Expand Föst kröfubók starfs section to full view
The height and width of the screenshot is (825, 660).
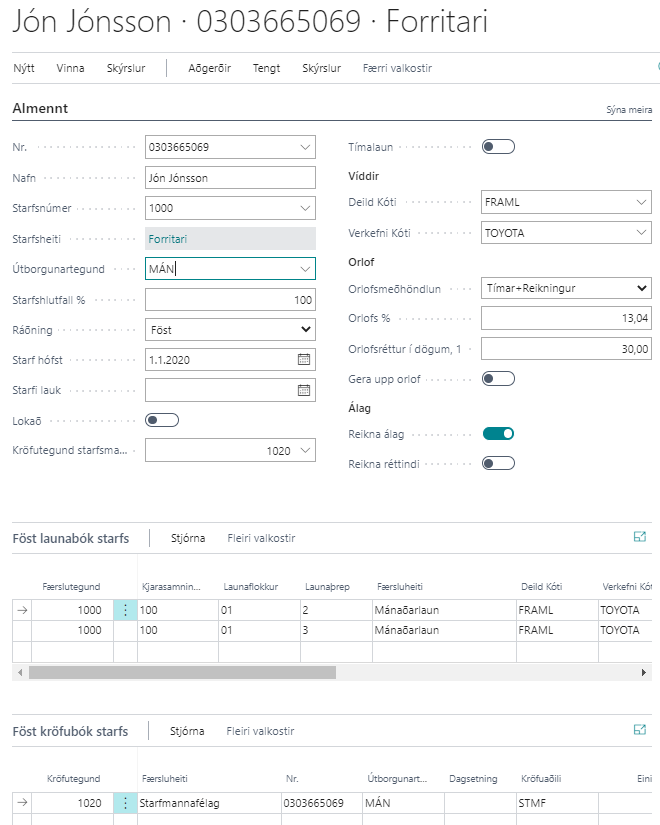[x=640, y=730]
